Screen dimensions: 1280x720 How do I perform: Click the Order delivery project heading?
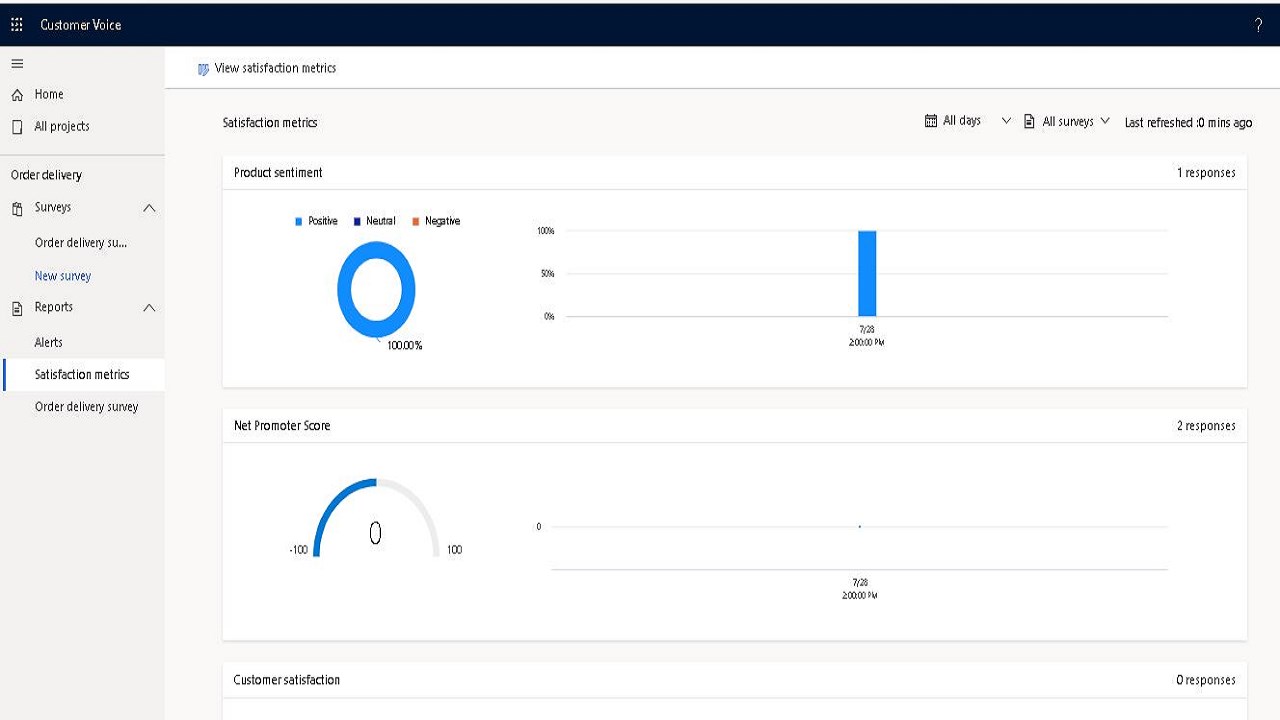(x=46, y=175)
